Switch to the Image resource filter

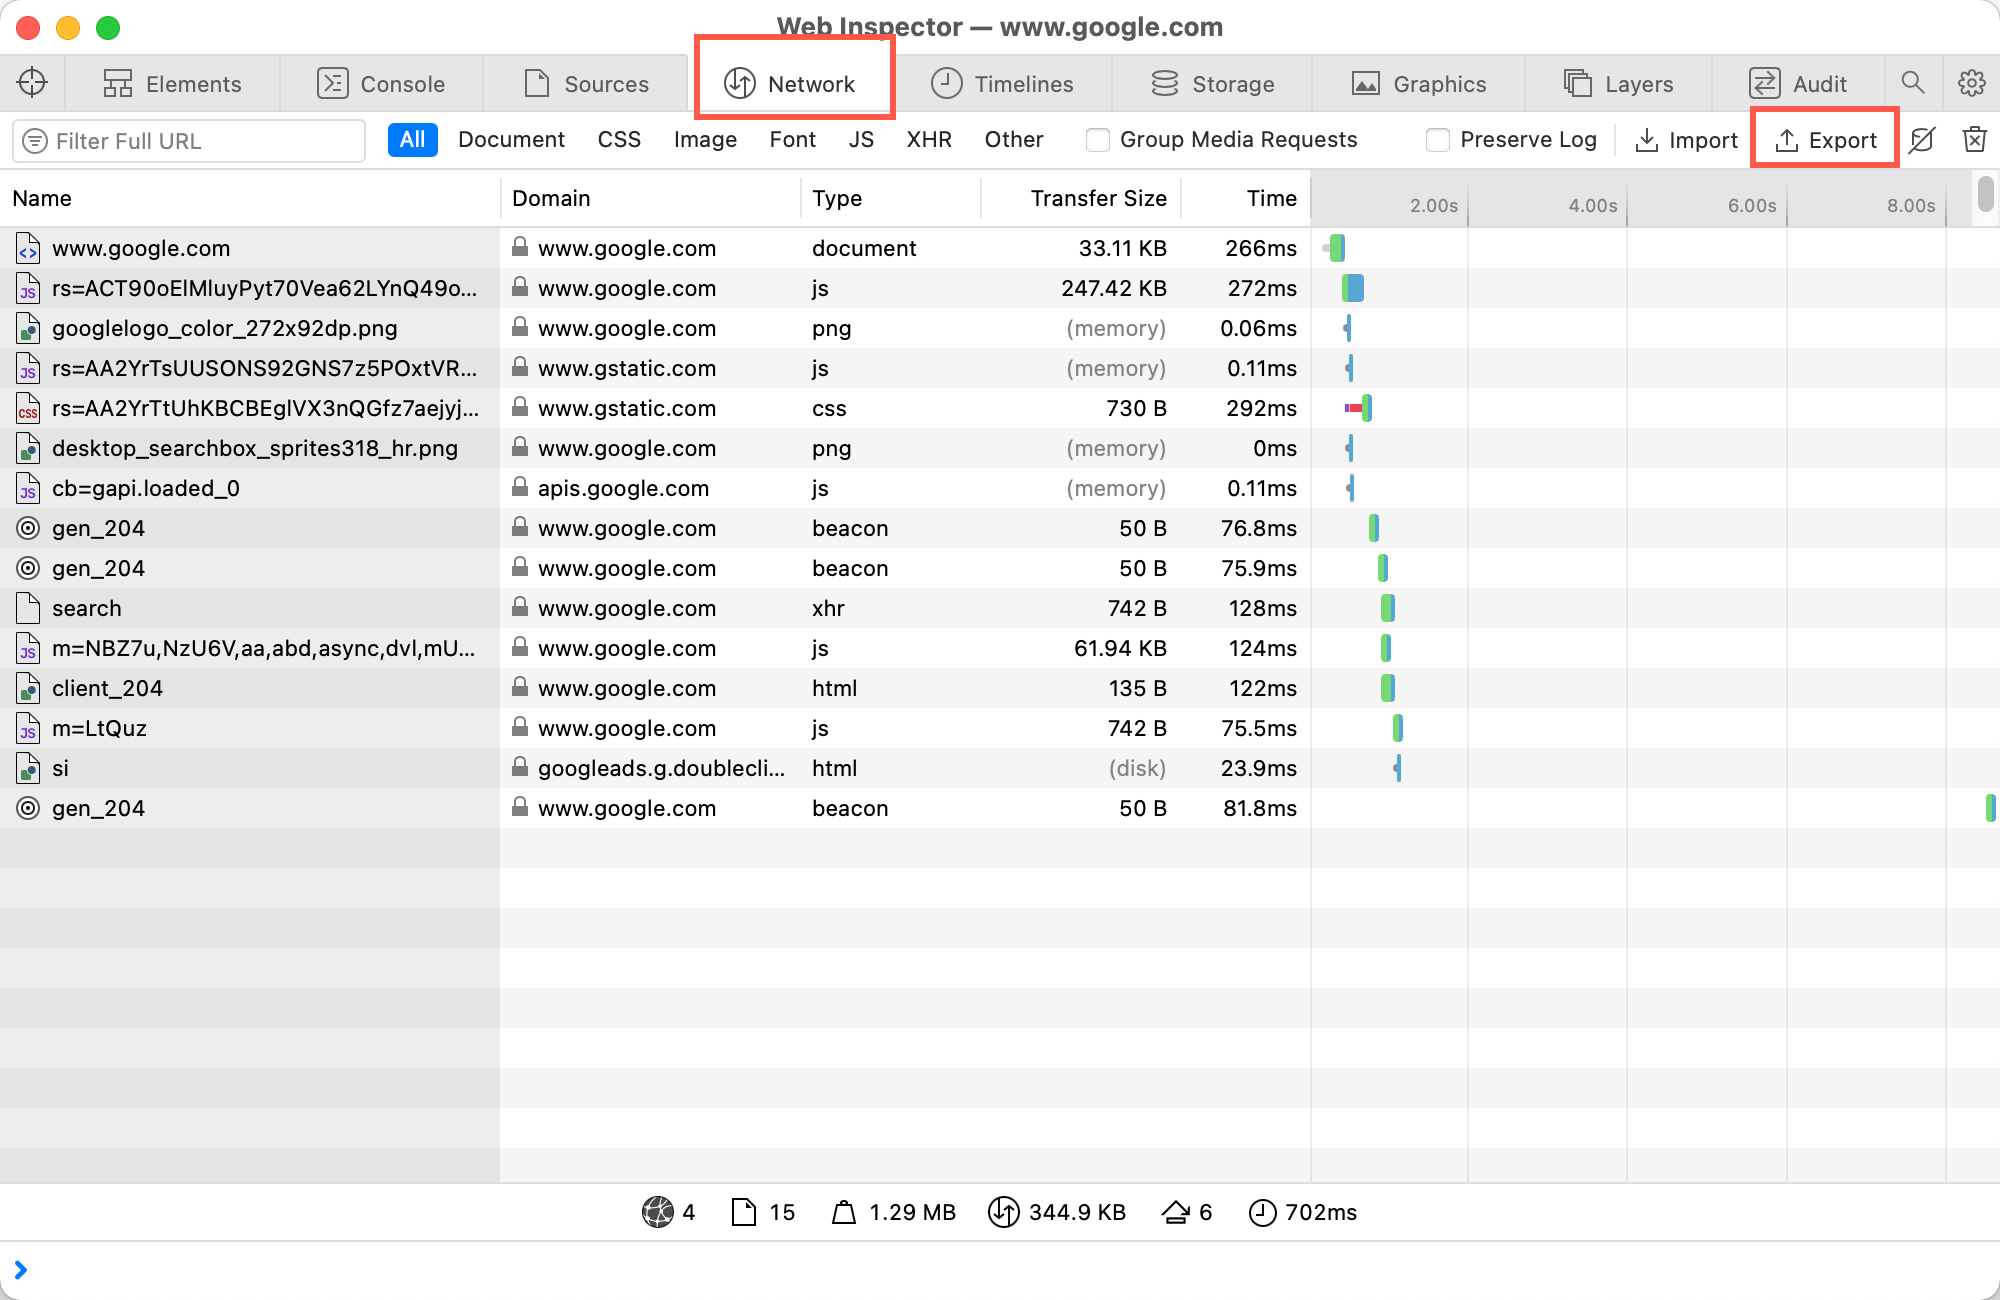tap(706, 140)
